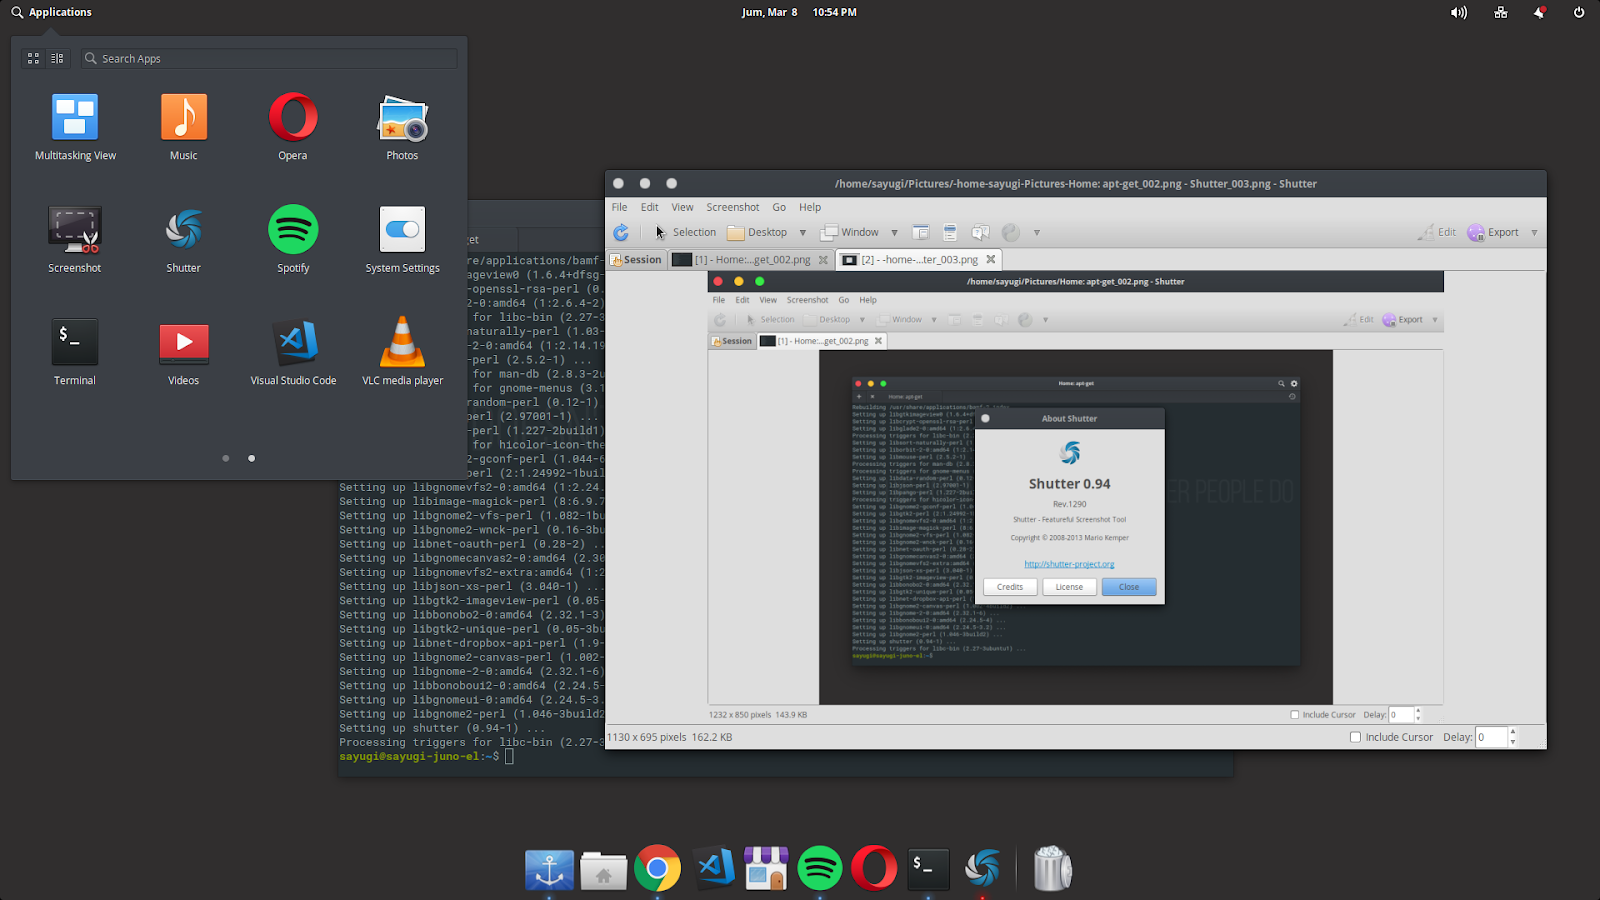
Task: Open System Settings
Action: click(x=402, y=240)
